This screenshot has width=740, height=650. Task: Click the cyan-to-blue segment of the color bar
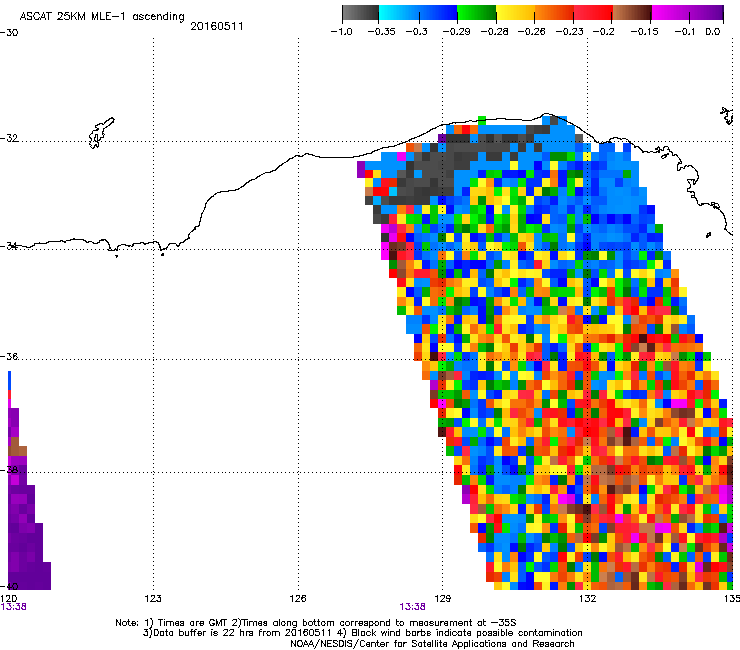coord(418,12)
